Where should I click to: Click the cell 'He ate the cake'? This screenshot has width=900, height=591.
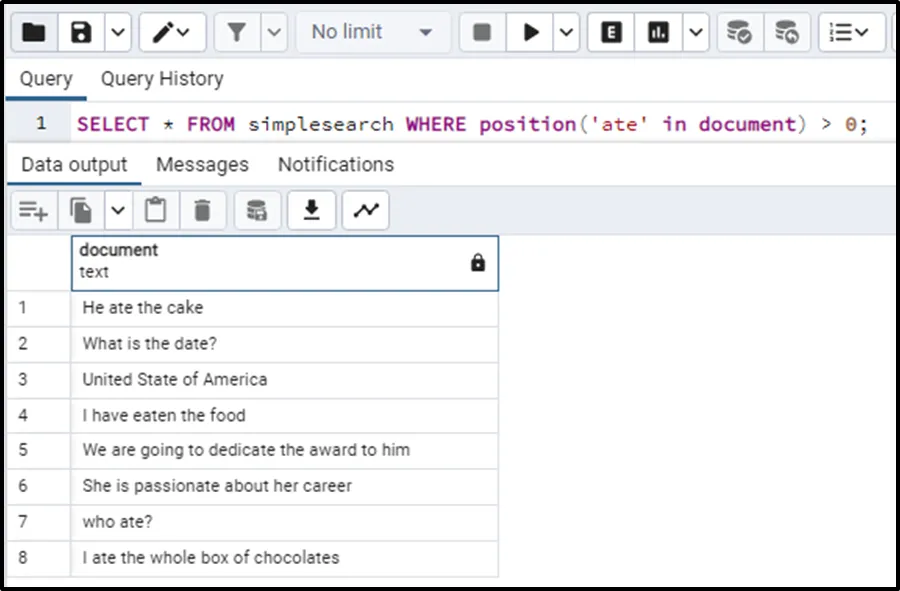pyautogui.click(x=143, y=308)
